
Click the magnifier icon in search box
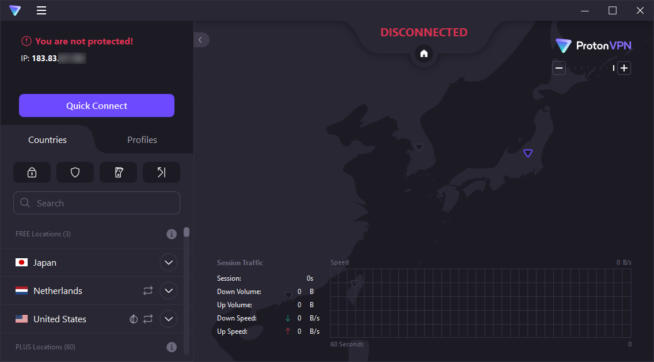(x=25, y=203)
